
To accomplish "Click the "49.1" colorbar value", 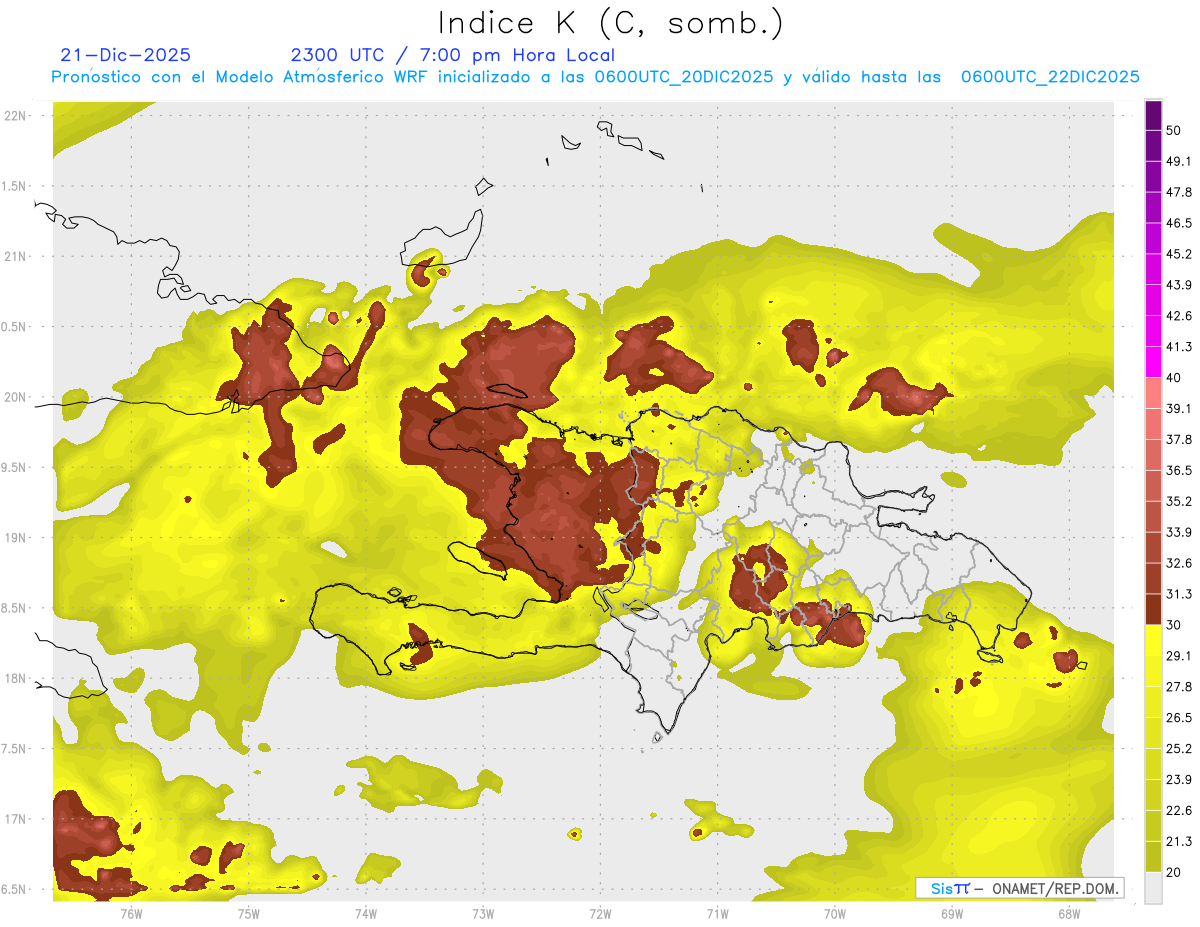I will click(x=1179, y=161).
